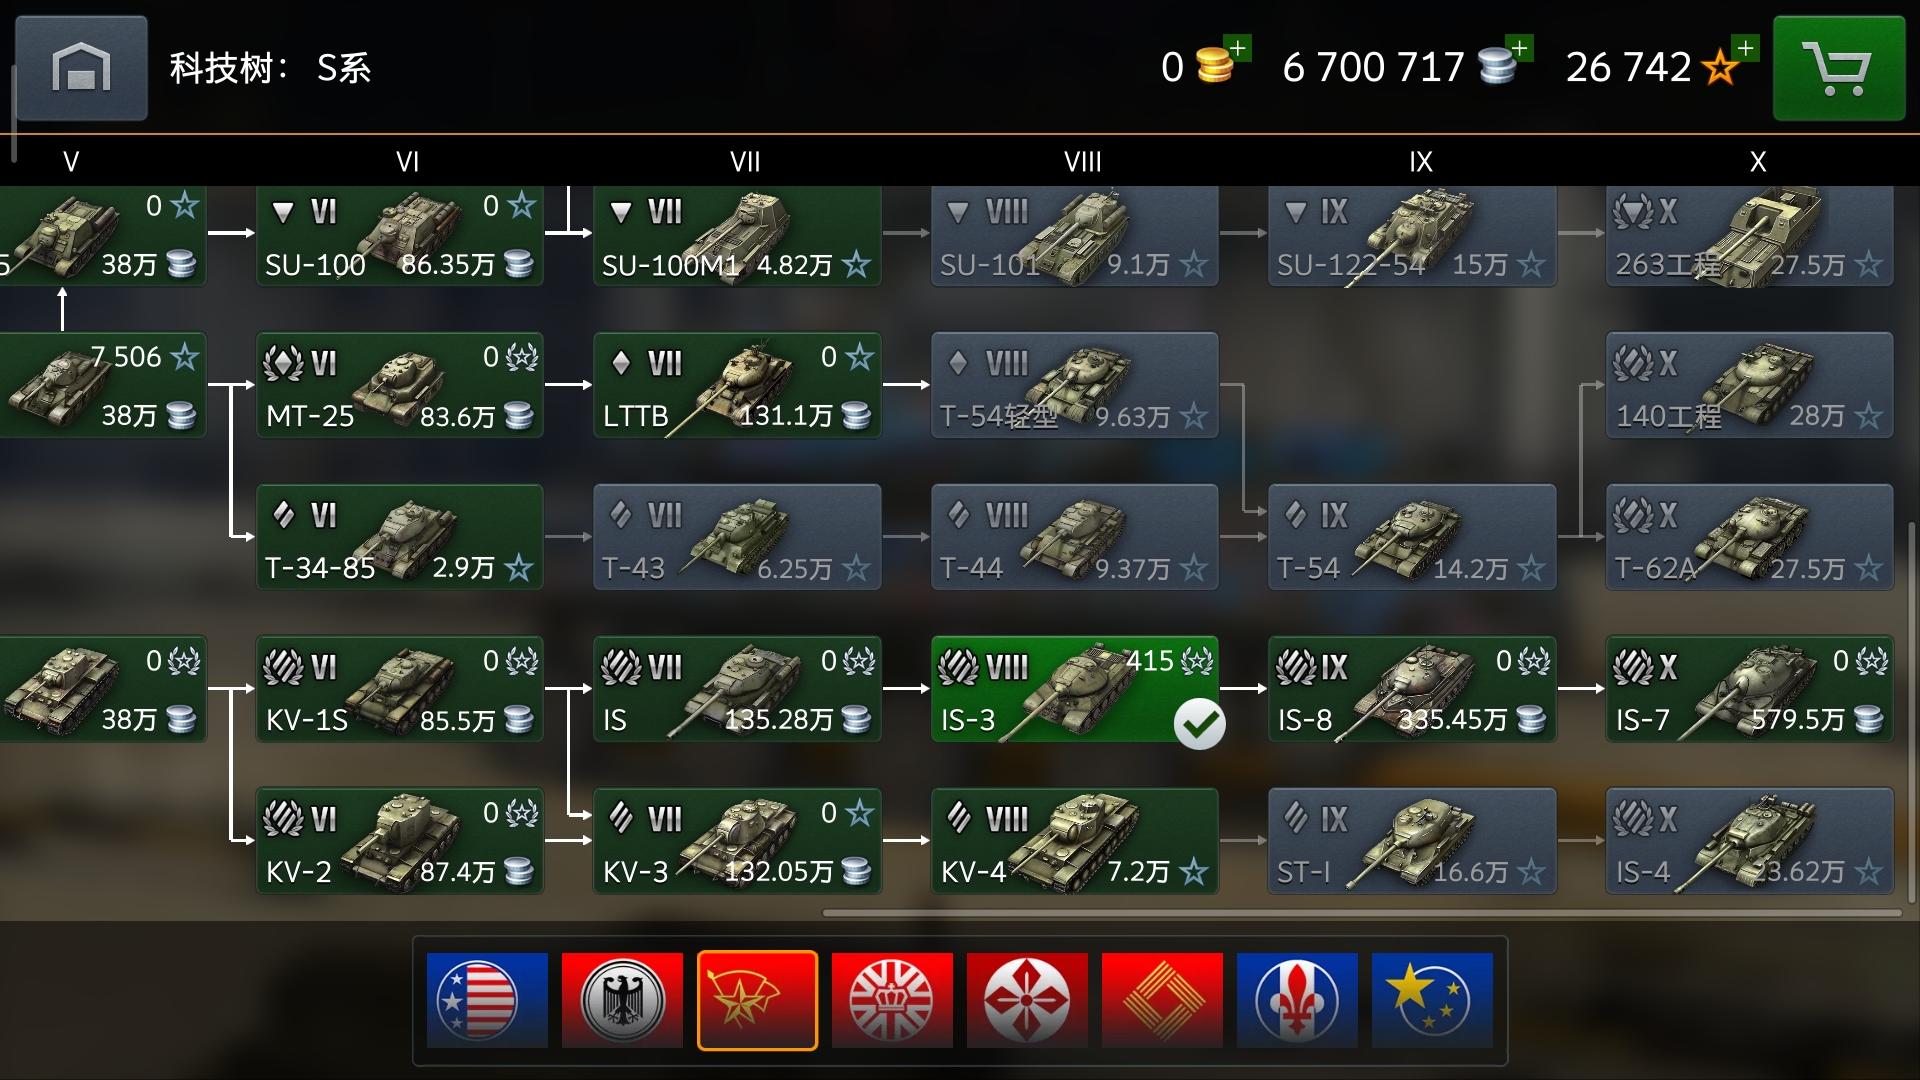Toggle the IS-3 selected checkmark
This screenshot has width=1920, height=1080.
pos(1199,724)
